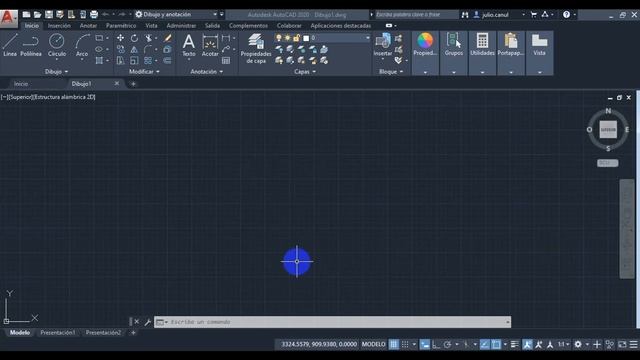Open Propiedades de capa manager
The image size is (640, 360).
coord(256,49)
